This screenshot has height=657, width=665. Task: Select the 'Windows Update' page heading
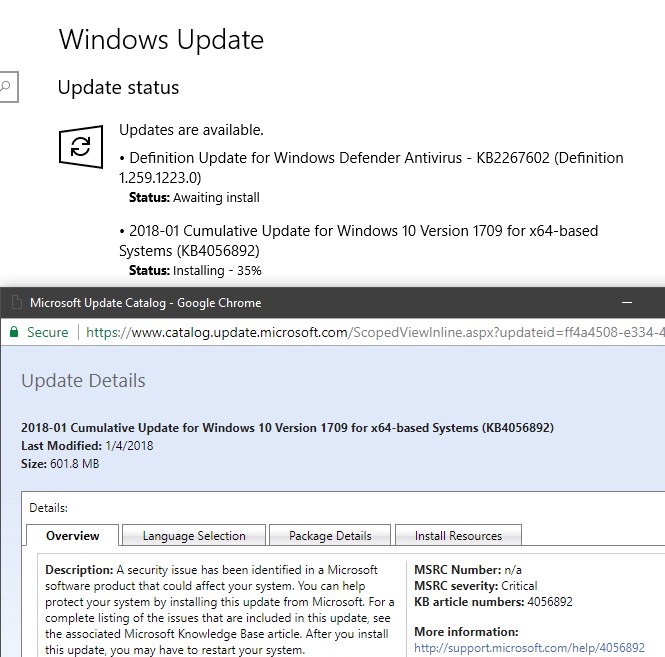[x=161, y=39]
